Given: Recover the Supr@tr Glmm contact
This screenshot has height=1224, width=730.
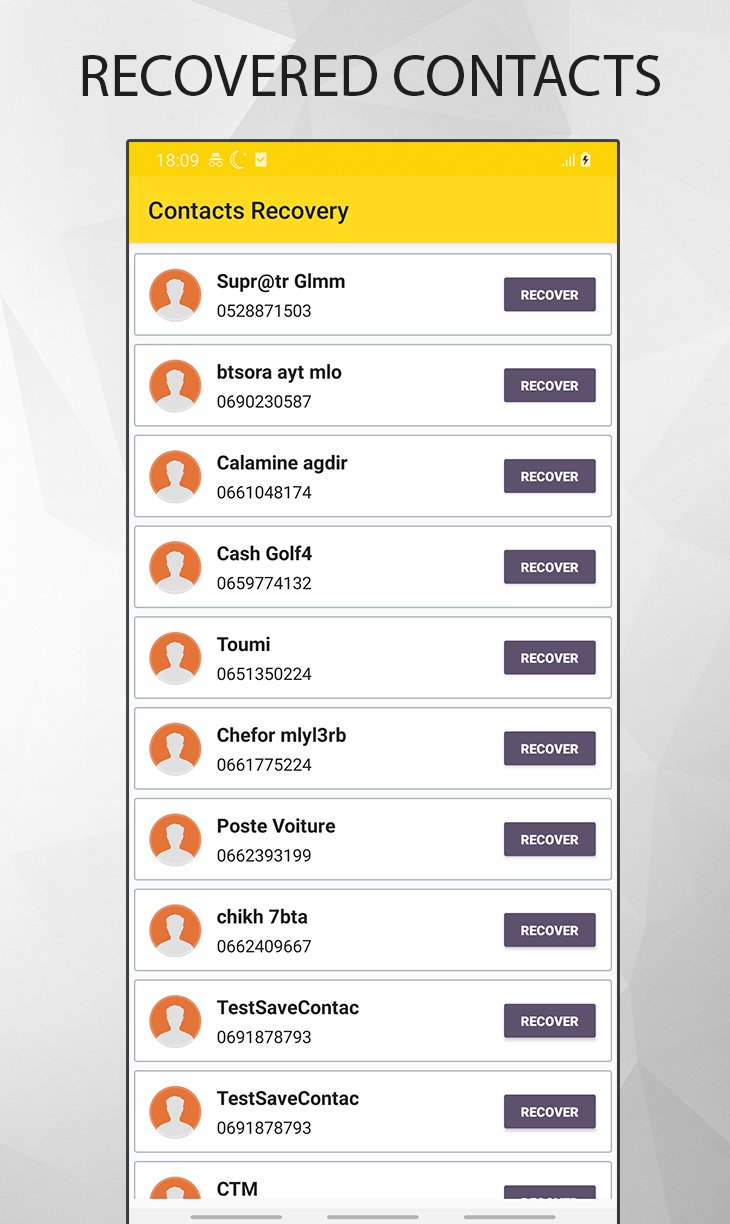Looking at the screenshot, I should point(549,295).
